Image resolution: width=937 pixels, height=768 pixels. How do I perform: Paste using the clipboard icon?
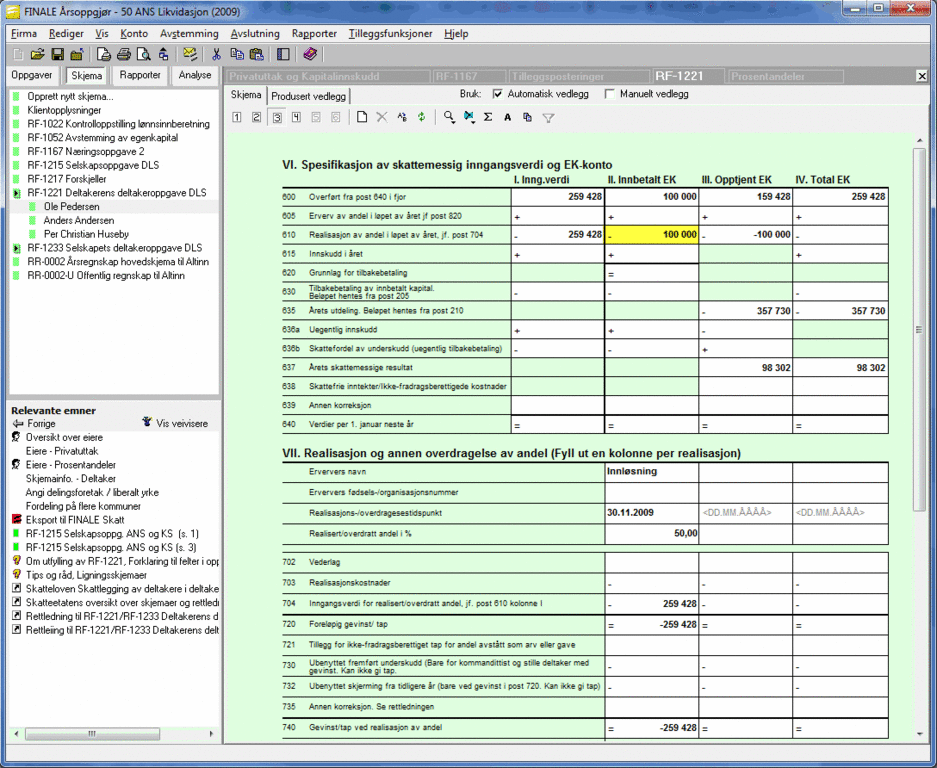(256, 55)
